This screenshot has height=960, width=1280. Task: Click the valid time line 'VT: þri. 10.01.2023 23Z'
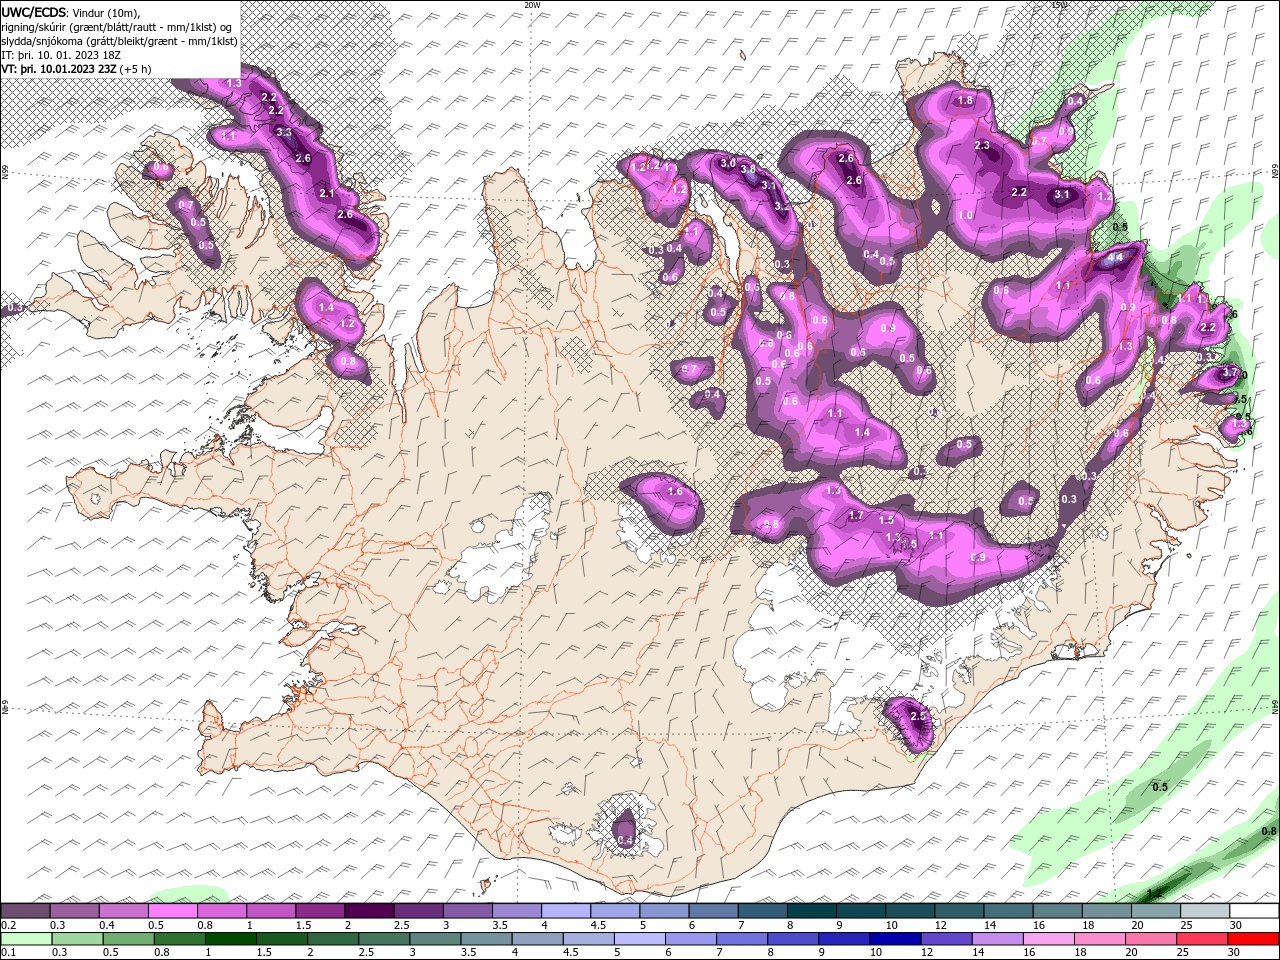coord(59,69)
